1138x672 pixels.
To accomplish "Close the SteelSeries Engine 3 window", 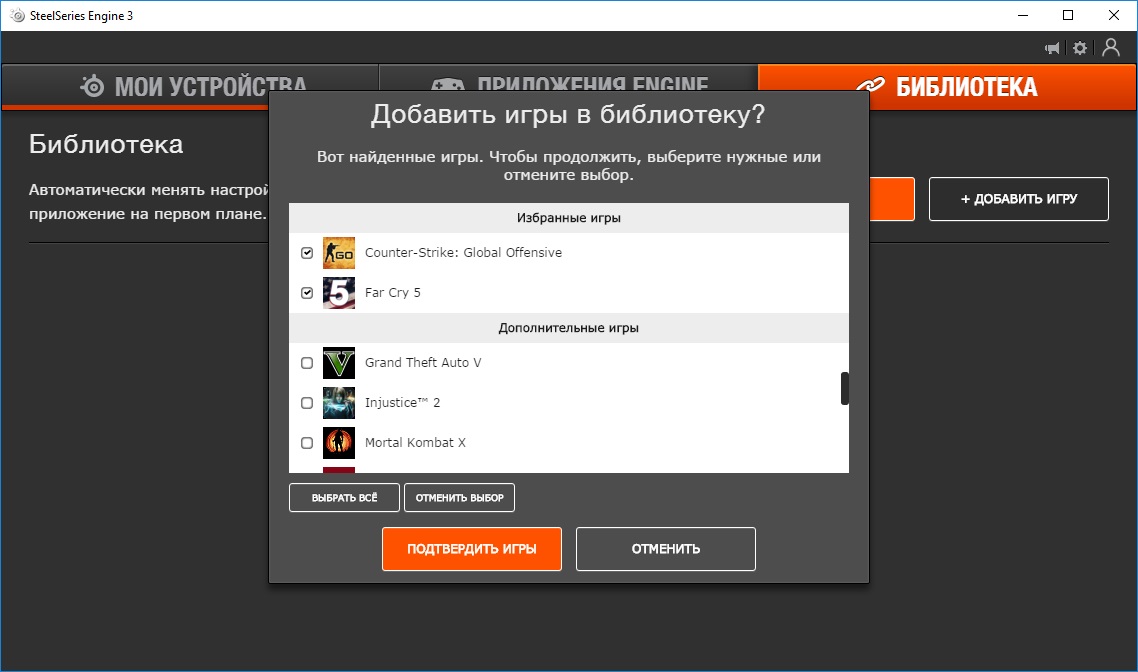I will tap(1113, 15).
